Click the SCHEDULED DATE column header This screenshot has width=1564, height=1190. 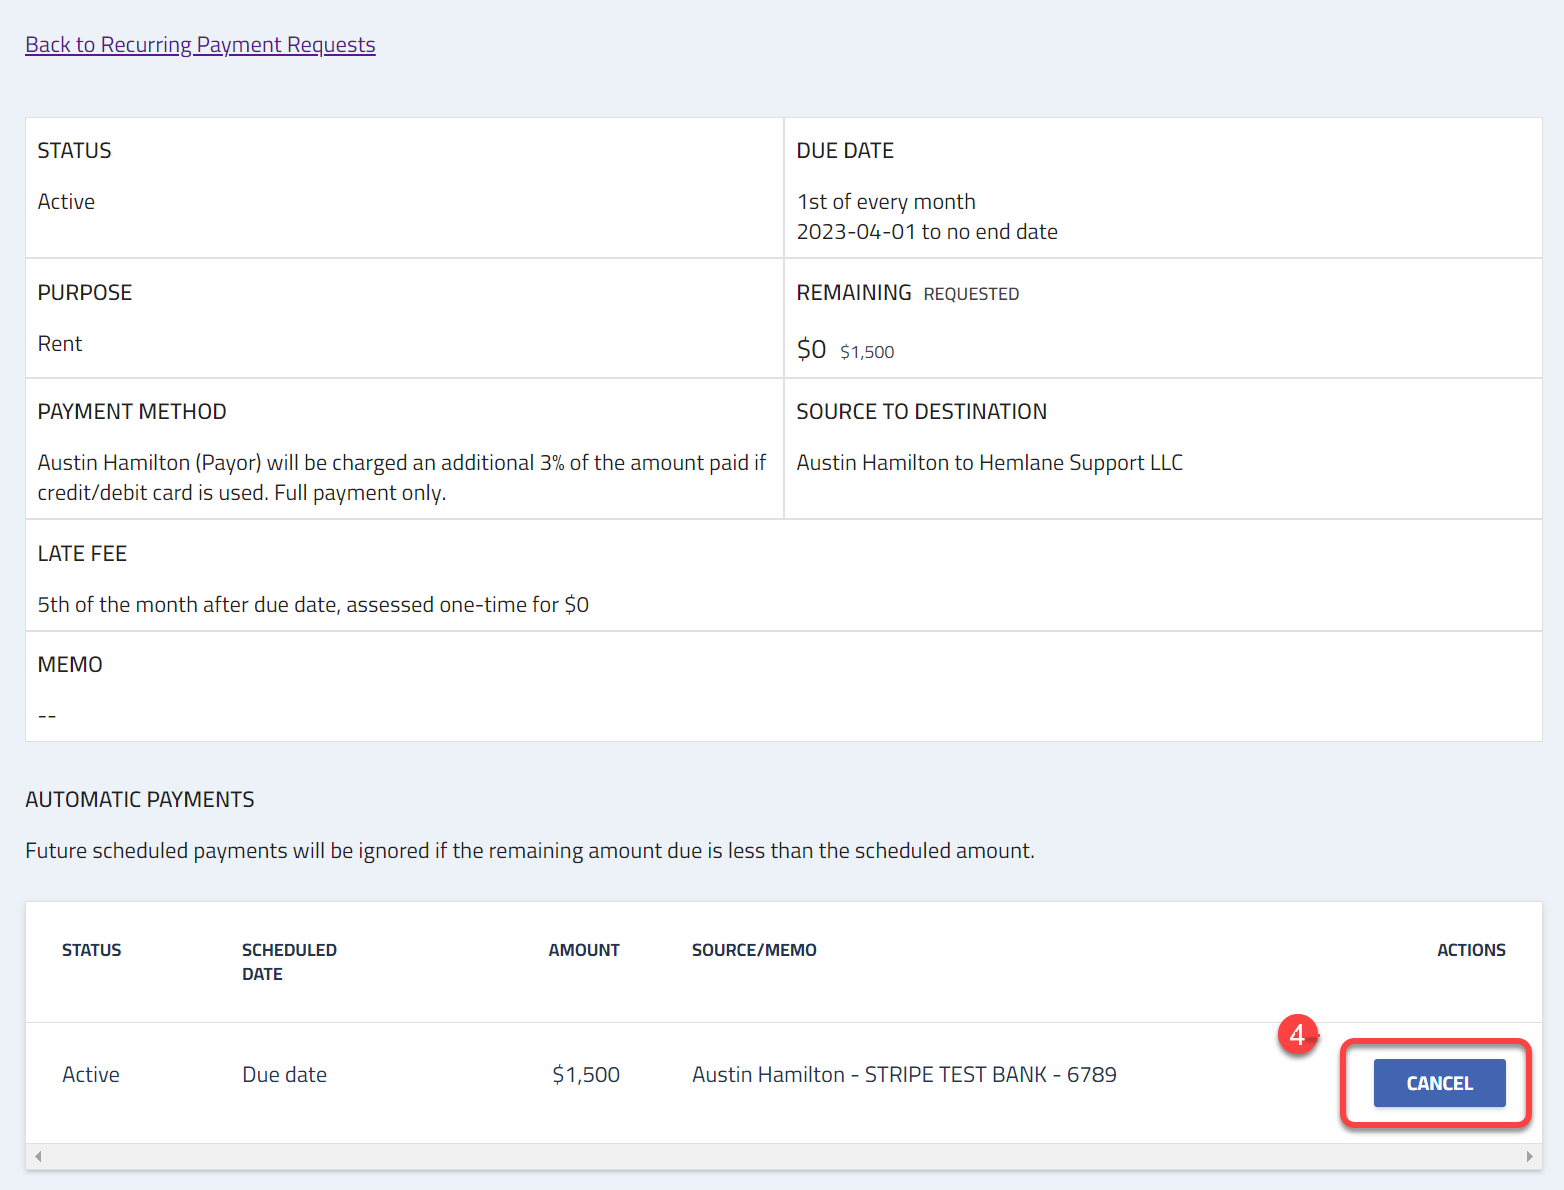point(289,961)
